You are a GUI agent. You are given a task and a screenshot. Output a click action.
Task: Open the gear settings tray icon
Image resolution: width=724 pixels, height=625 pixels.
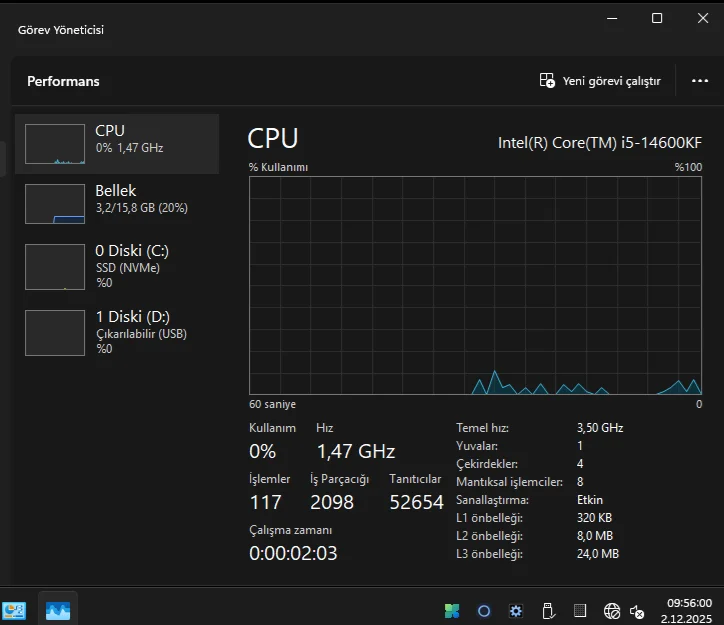tap(516, 611)
